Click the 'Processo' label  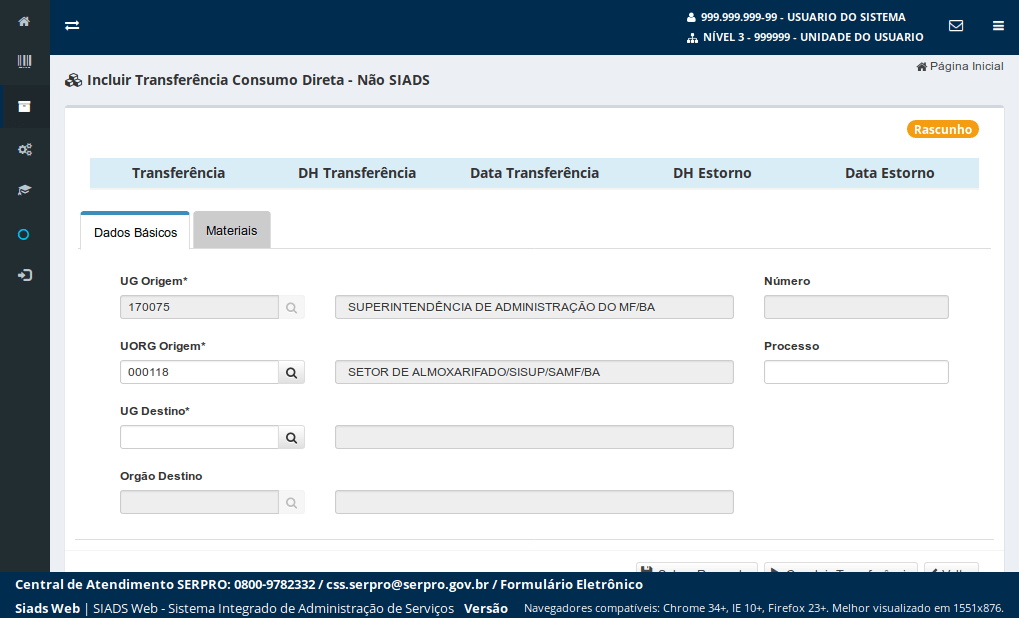pyautogui.click(x=792, y=346)
